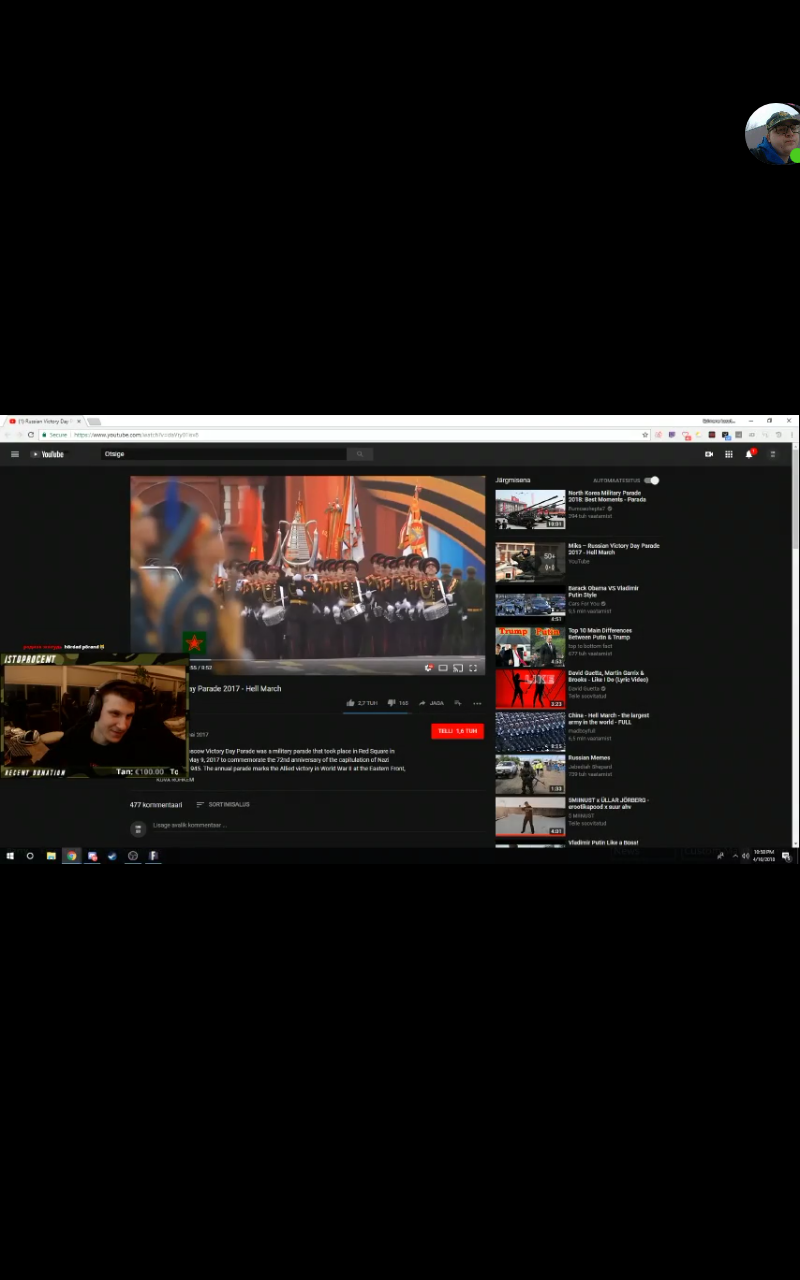
Task: Open the action center notification icon
Action: click(x=787, y=856)
